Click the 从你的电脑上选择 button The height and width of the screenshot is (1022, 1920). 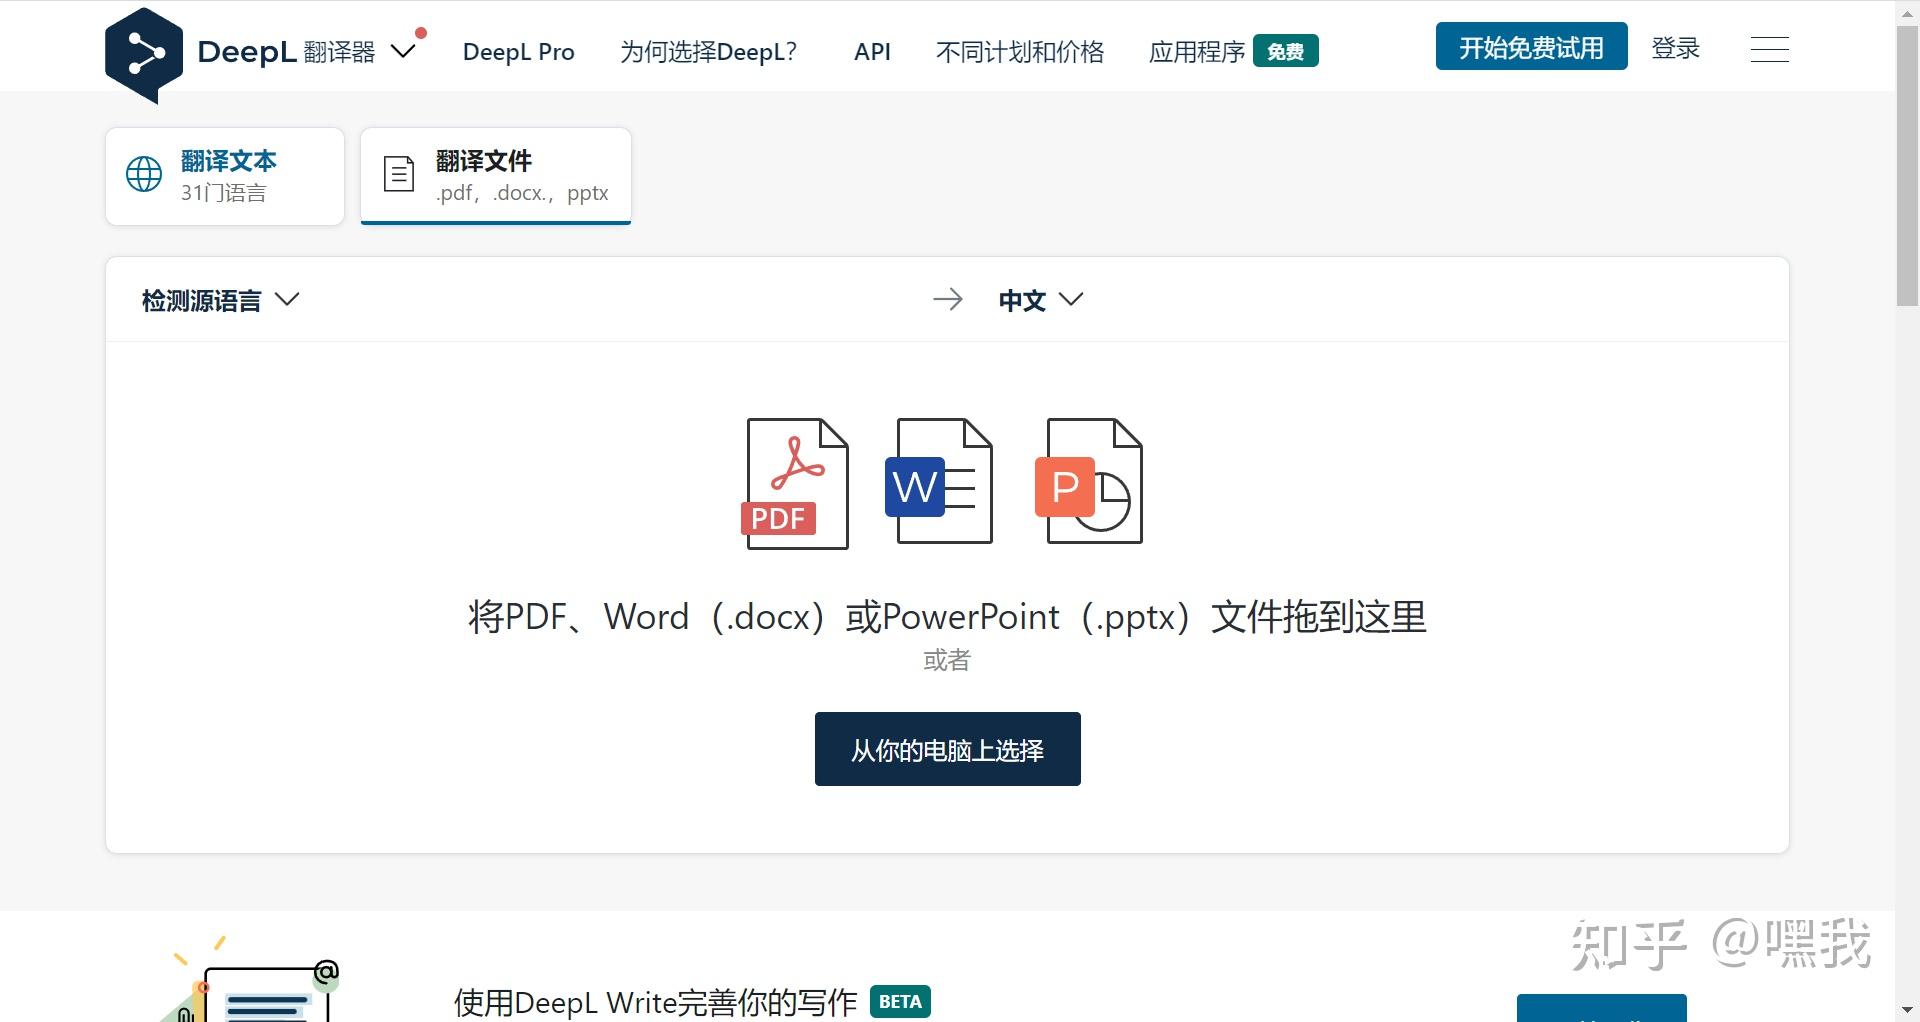948,749
